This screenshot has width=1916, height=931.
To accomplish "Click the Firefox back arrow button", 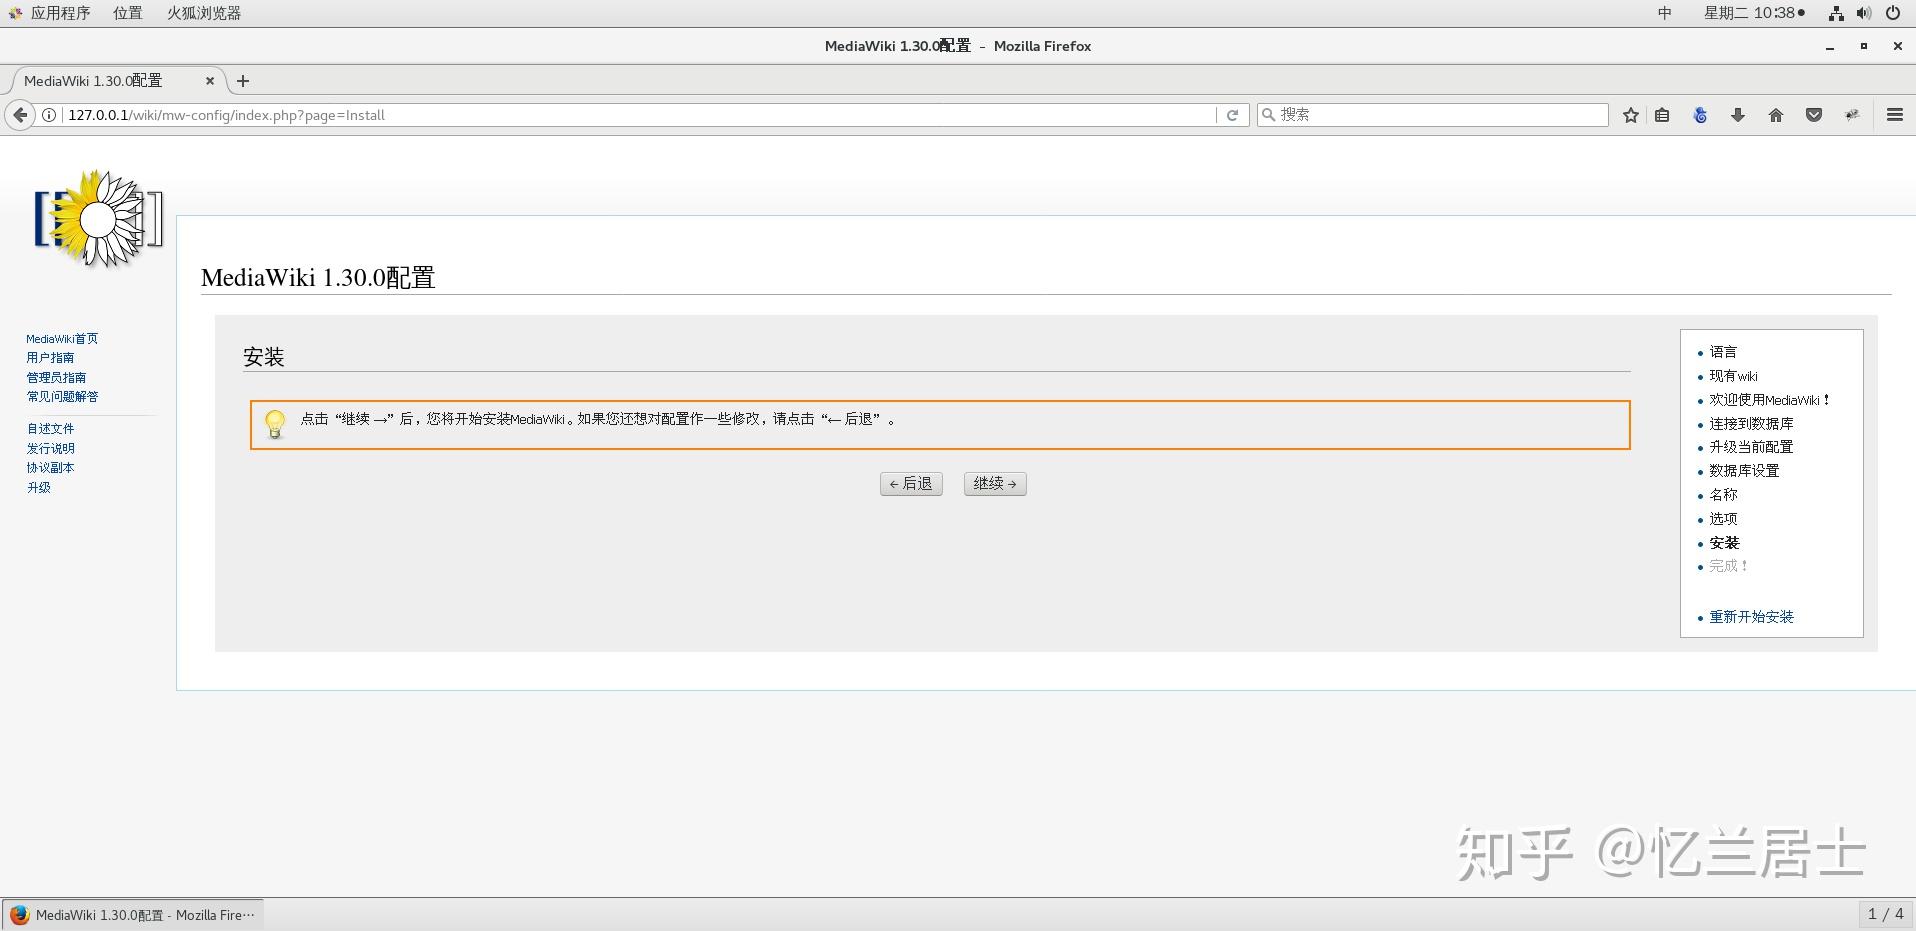I will (20, 115).
